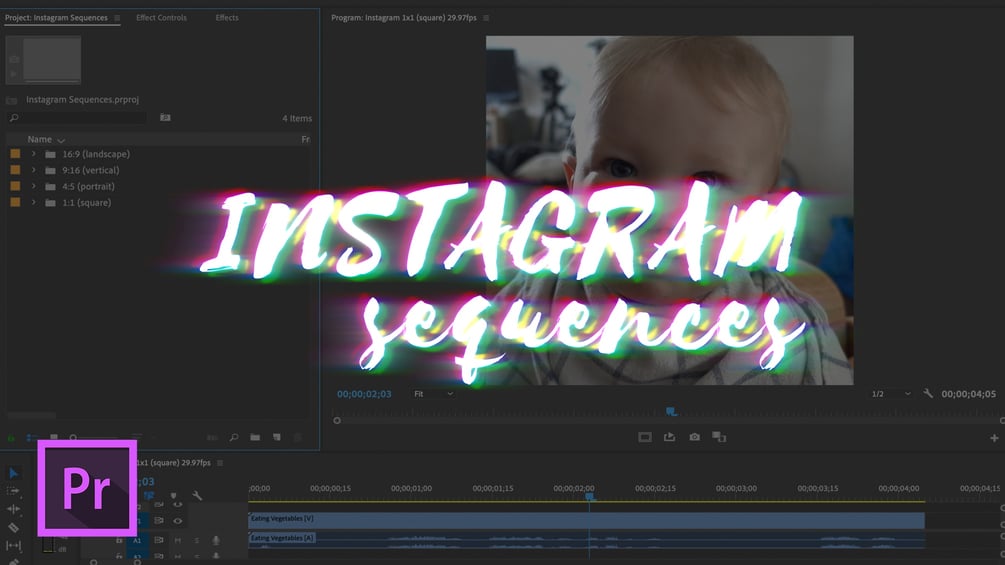
Task: Select the Selection tool arrow
Action: (x=13, y=473)
